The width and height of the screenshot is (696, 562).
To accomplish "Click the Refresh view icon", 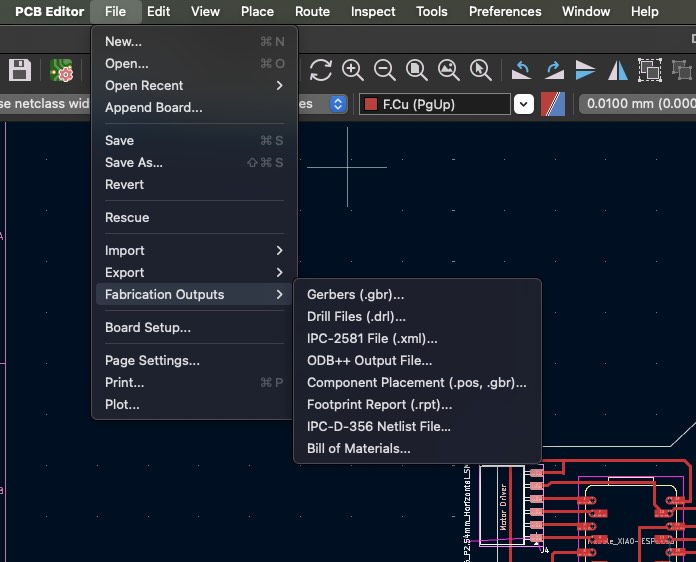I will pos(320,70).
